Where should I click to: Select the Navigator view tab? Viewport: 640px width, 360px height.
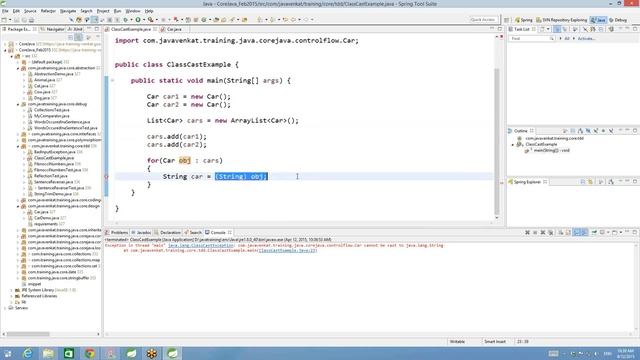coord(53,29)
